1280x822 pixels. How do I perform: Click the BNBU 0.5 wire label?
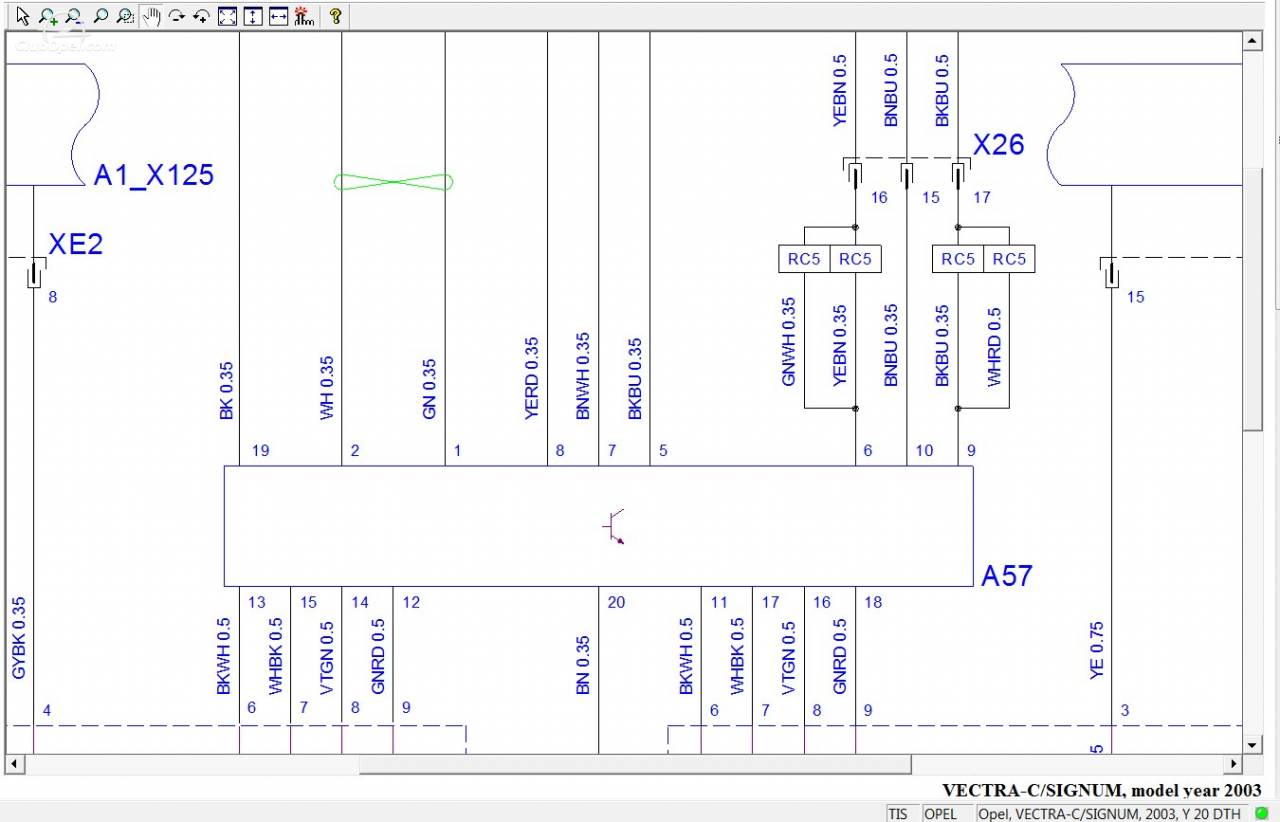[x=891, y=90]
